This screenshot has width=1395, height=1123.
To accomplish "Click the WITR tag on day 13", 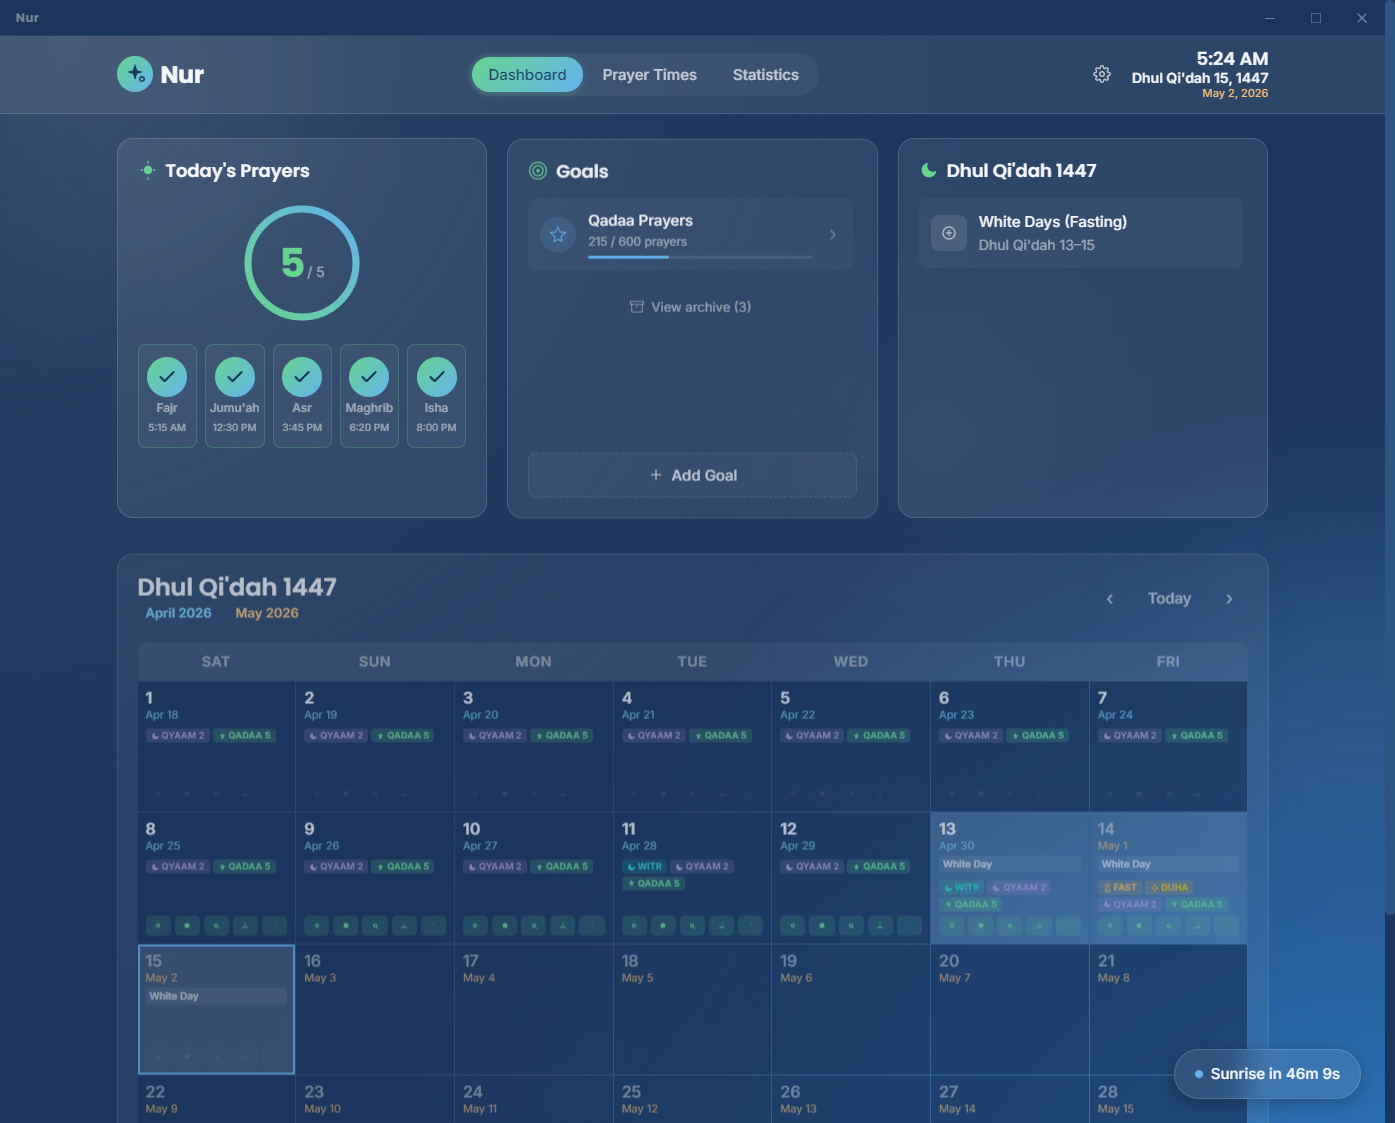I will [x=962, y=887].
